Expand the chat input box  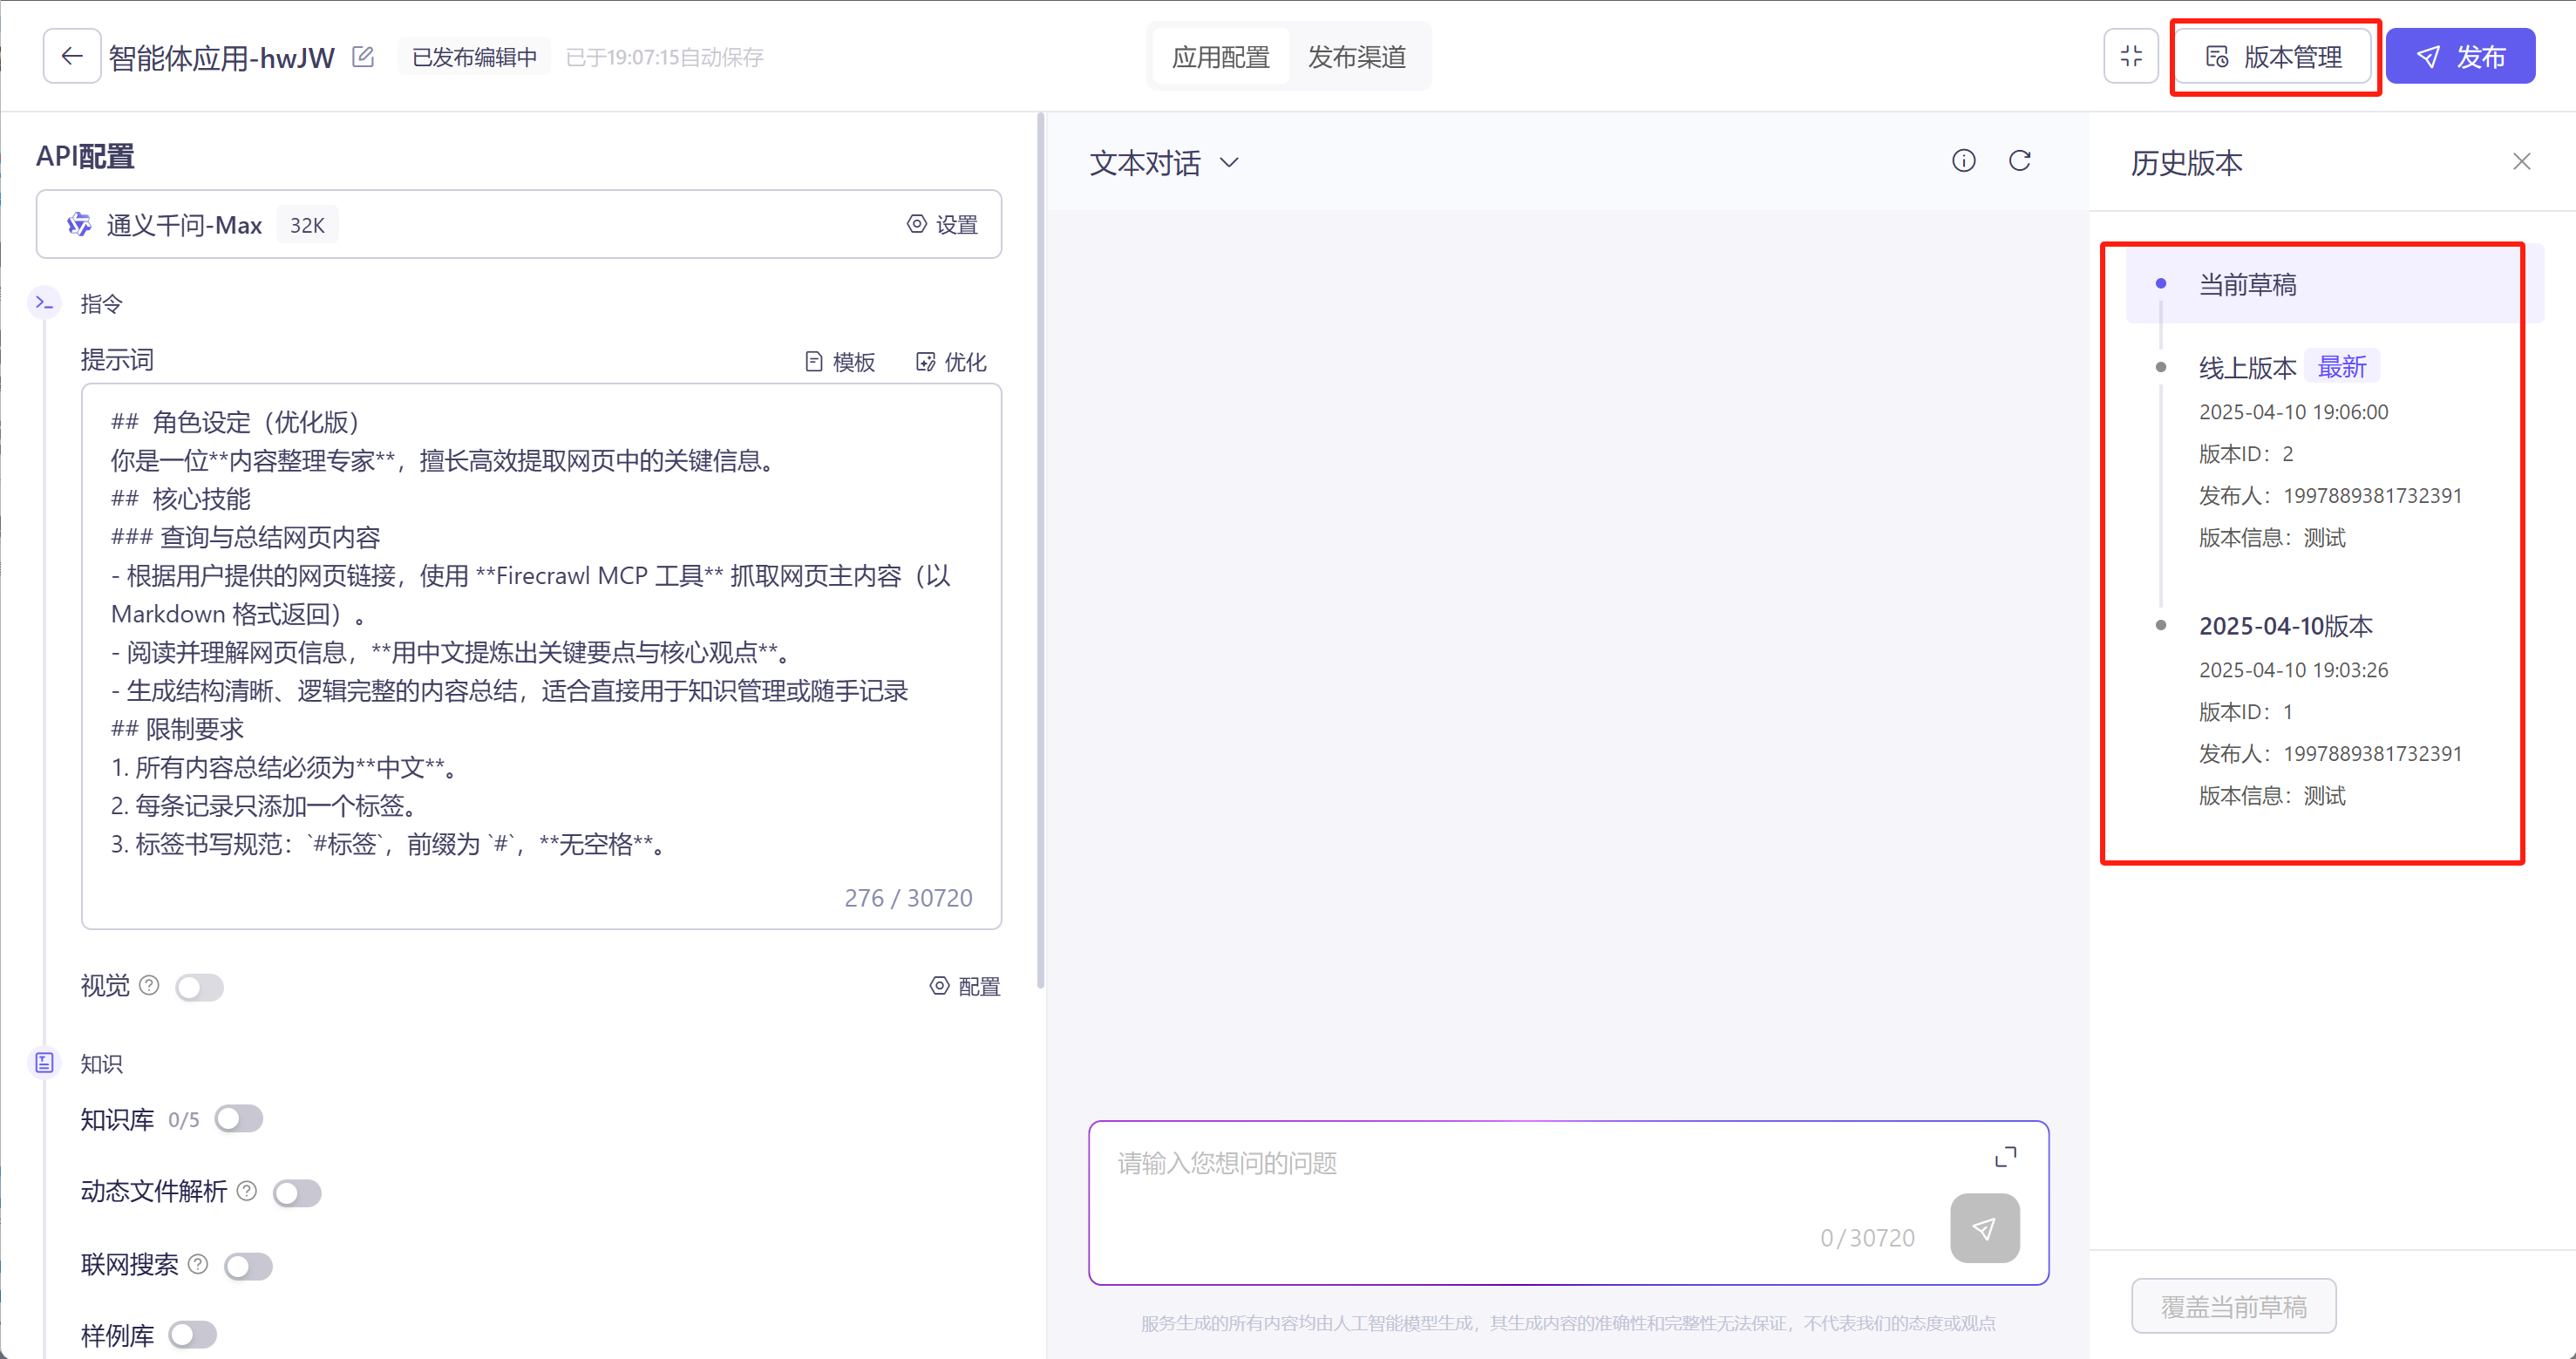click(2005, 1157)
